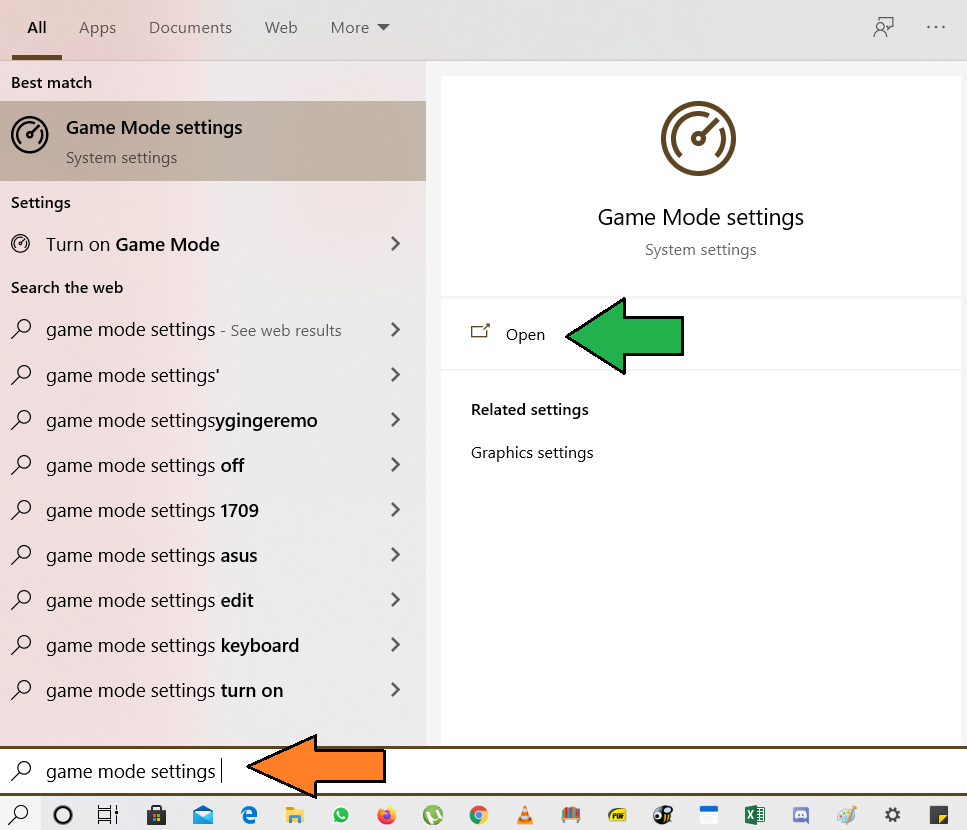Open Task View in the taskbar
967x830 pixels.
(x=108, y=815)
